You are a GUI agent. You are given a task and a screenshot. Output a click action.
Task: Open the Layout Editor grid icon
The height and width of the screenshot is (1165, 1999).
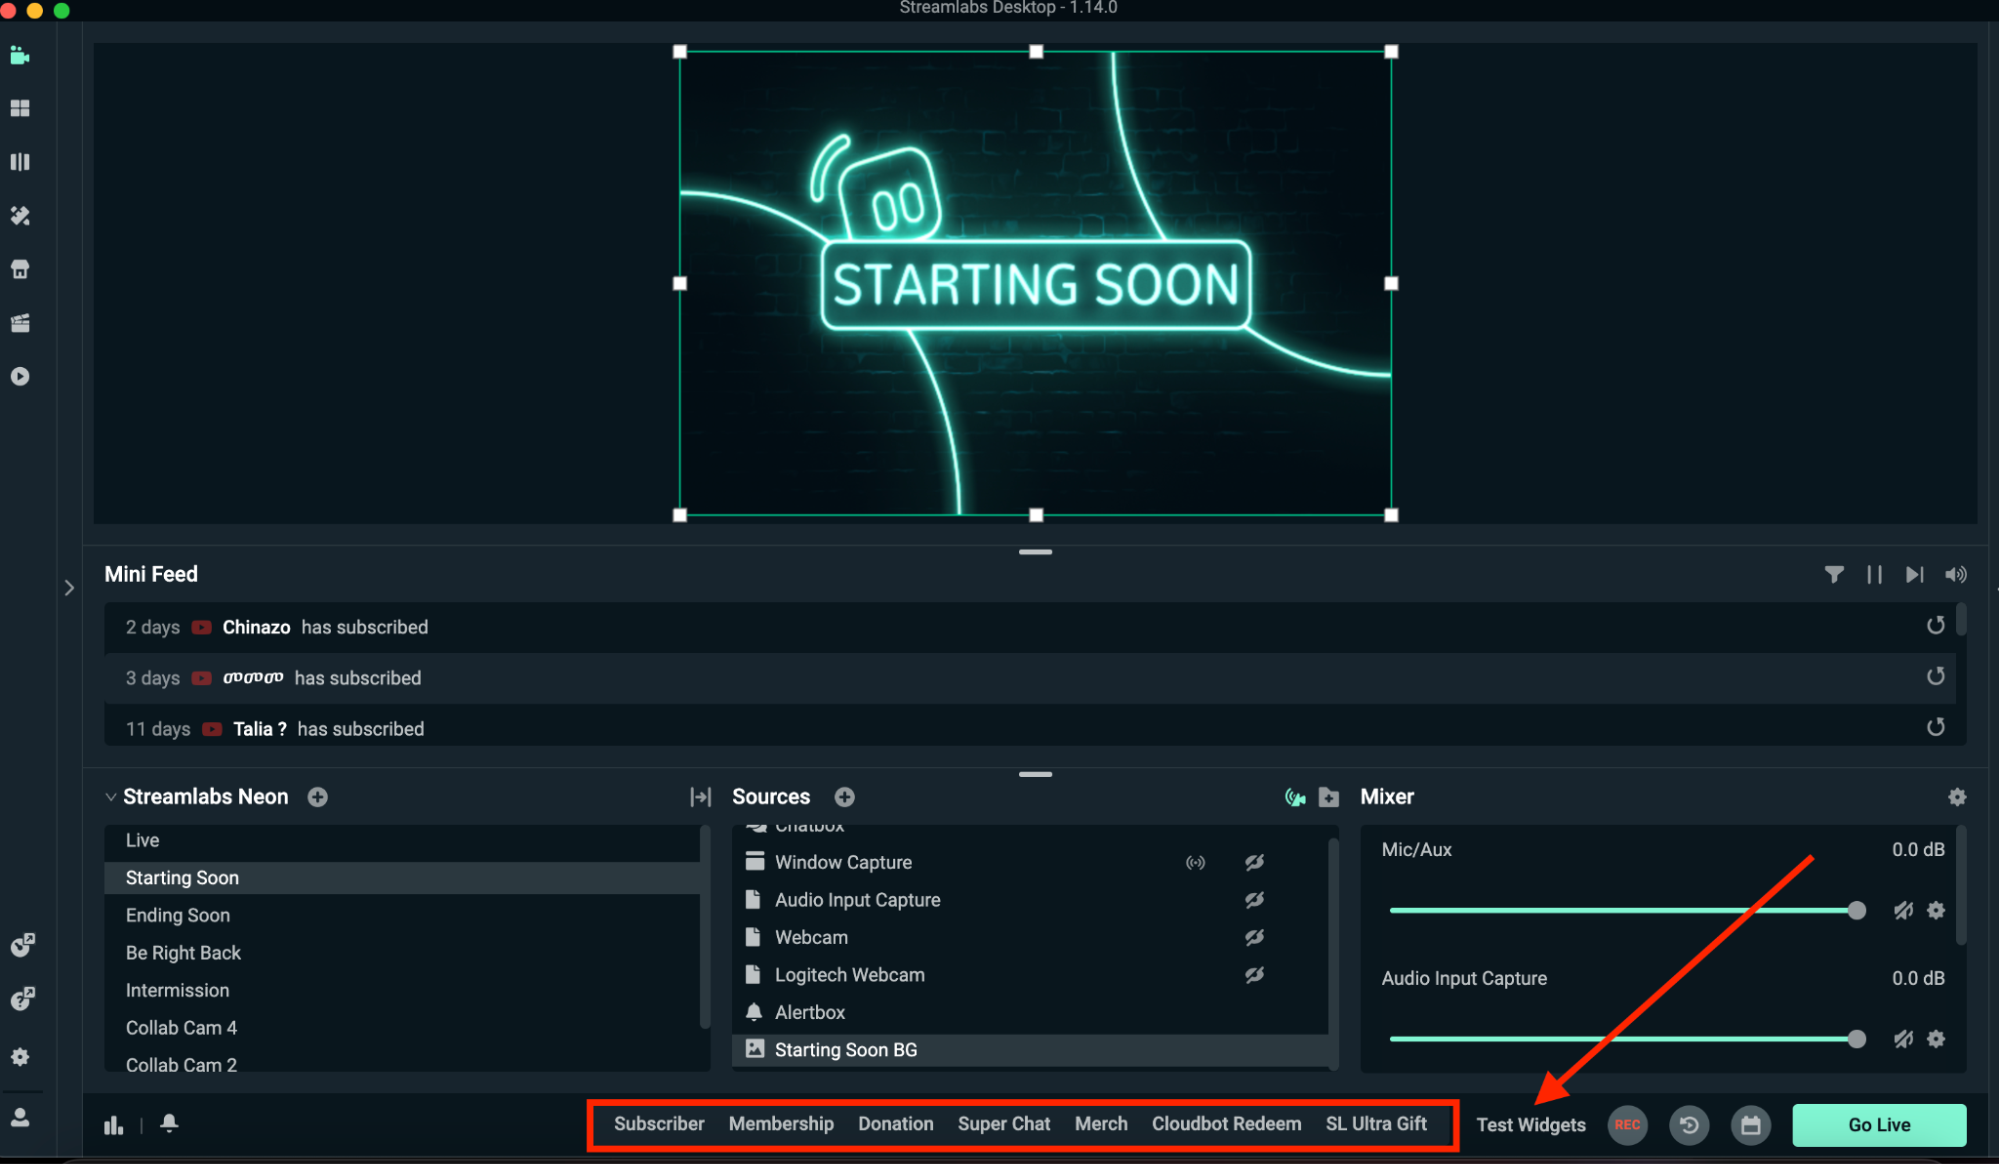click(x=20, y=108)
